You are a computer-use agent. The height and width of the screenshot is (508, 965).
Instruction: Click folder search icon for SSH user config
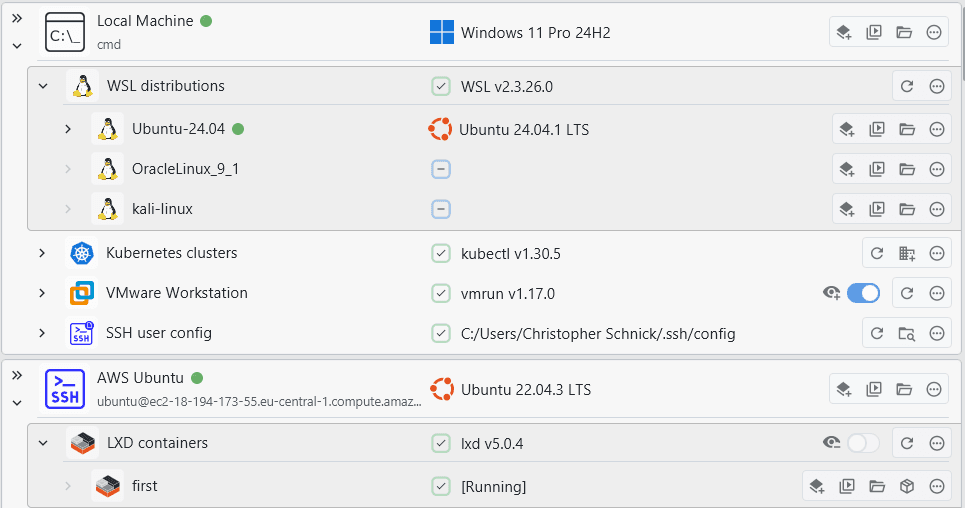click(907, 333)
